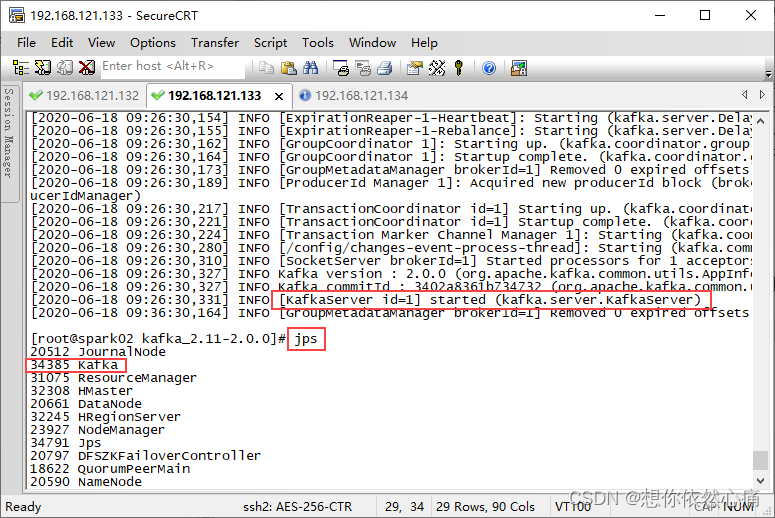The height and width of the screenshot is (518, 775).
Task: Click '29 Rows, 90 Cols' status entry
Action: [x=485, y=507]
